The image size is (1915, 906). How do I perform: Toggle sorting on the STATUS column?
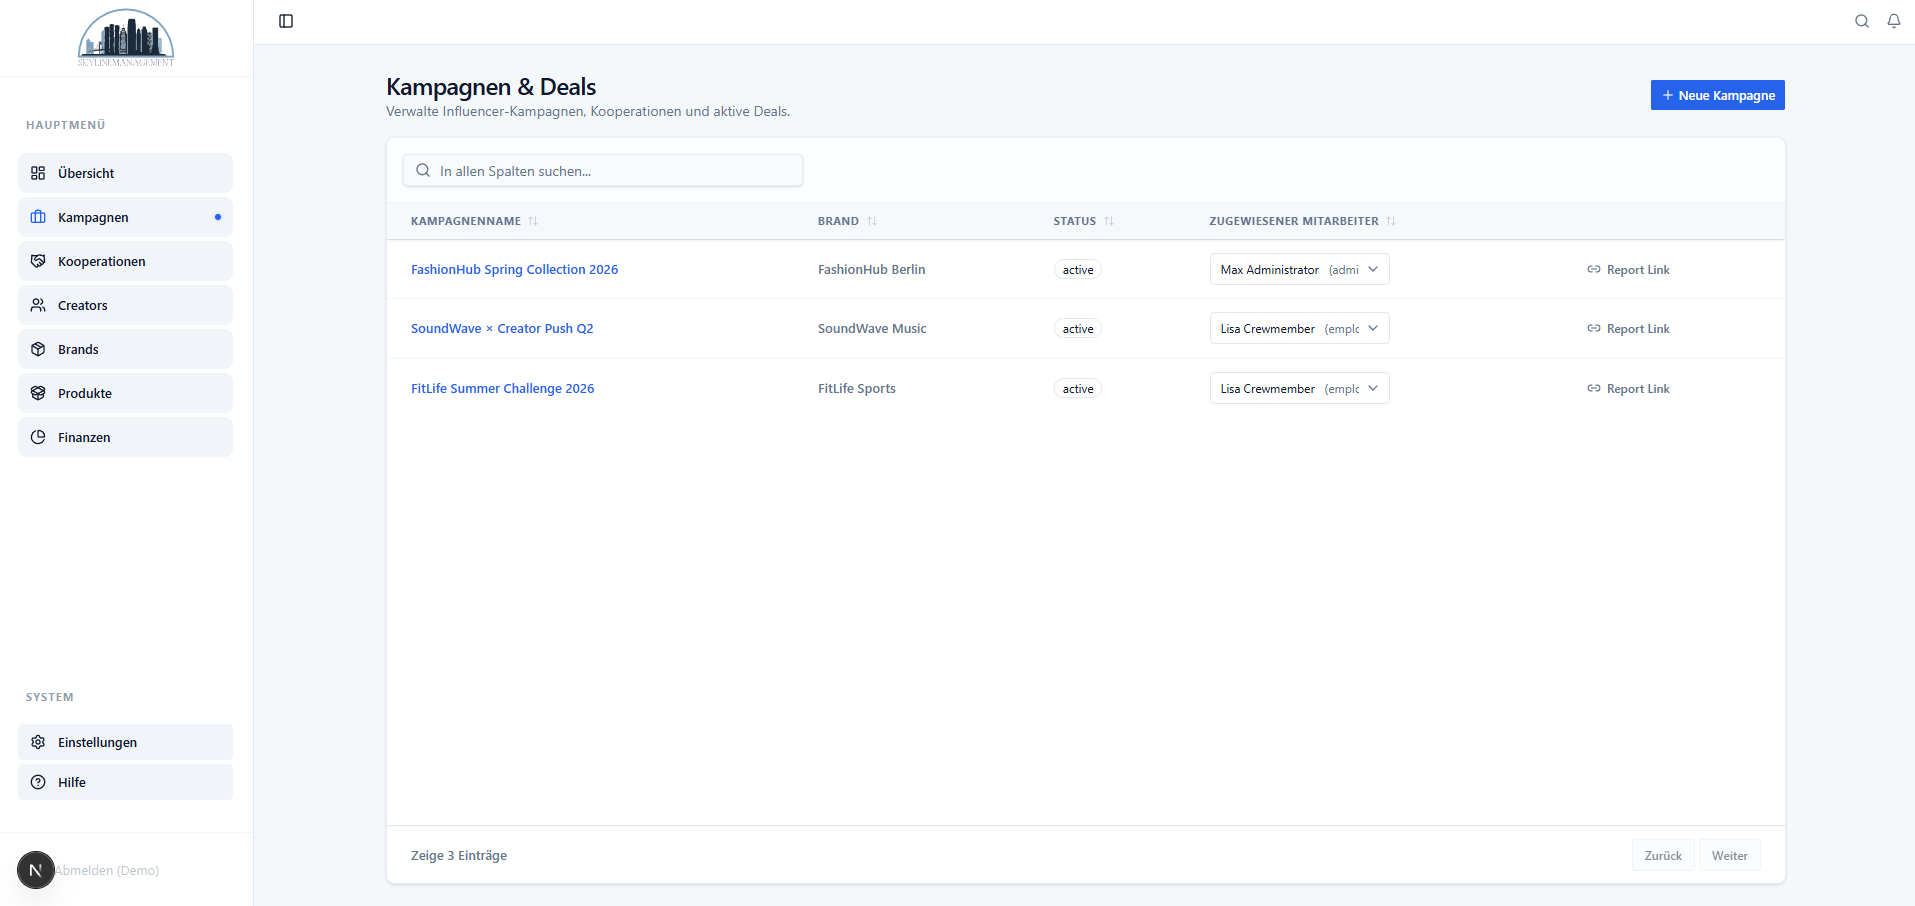pyautogui.click(x=1108, y=221)
